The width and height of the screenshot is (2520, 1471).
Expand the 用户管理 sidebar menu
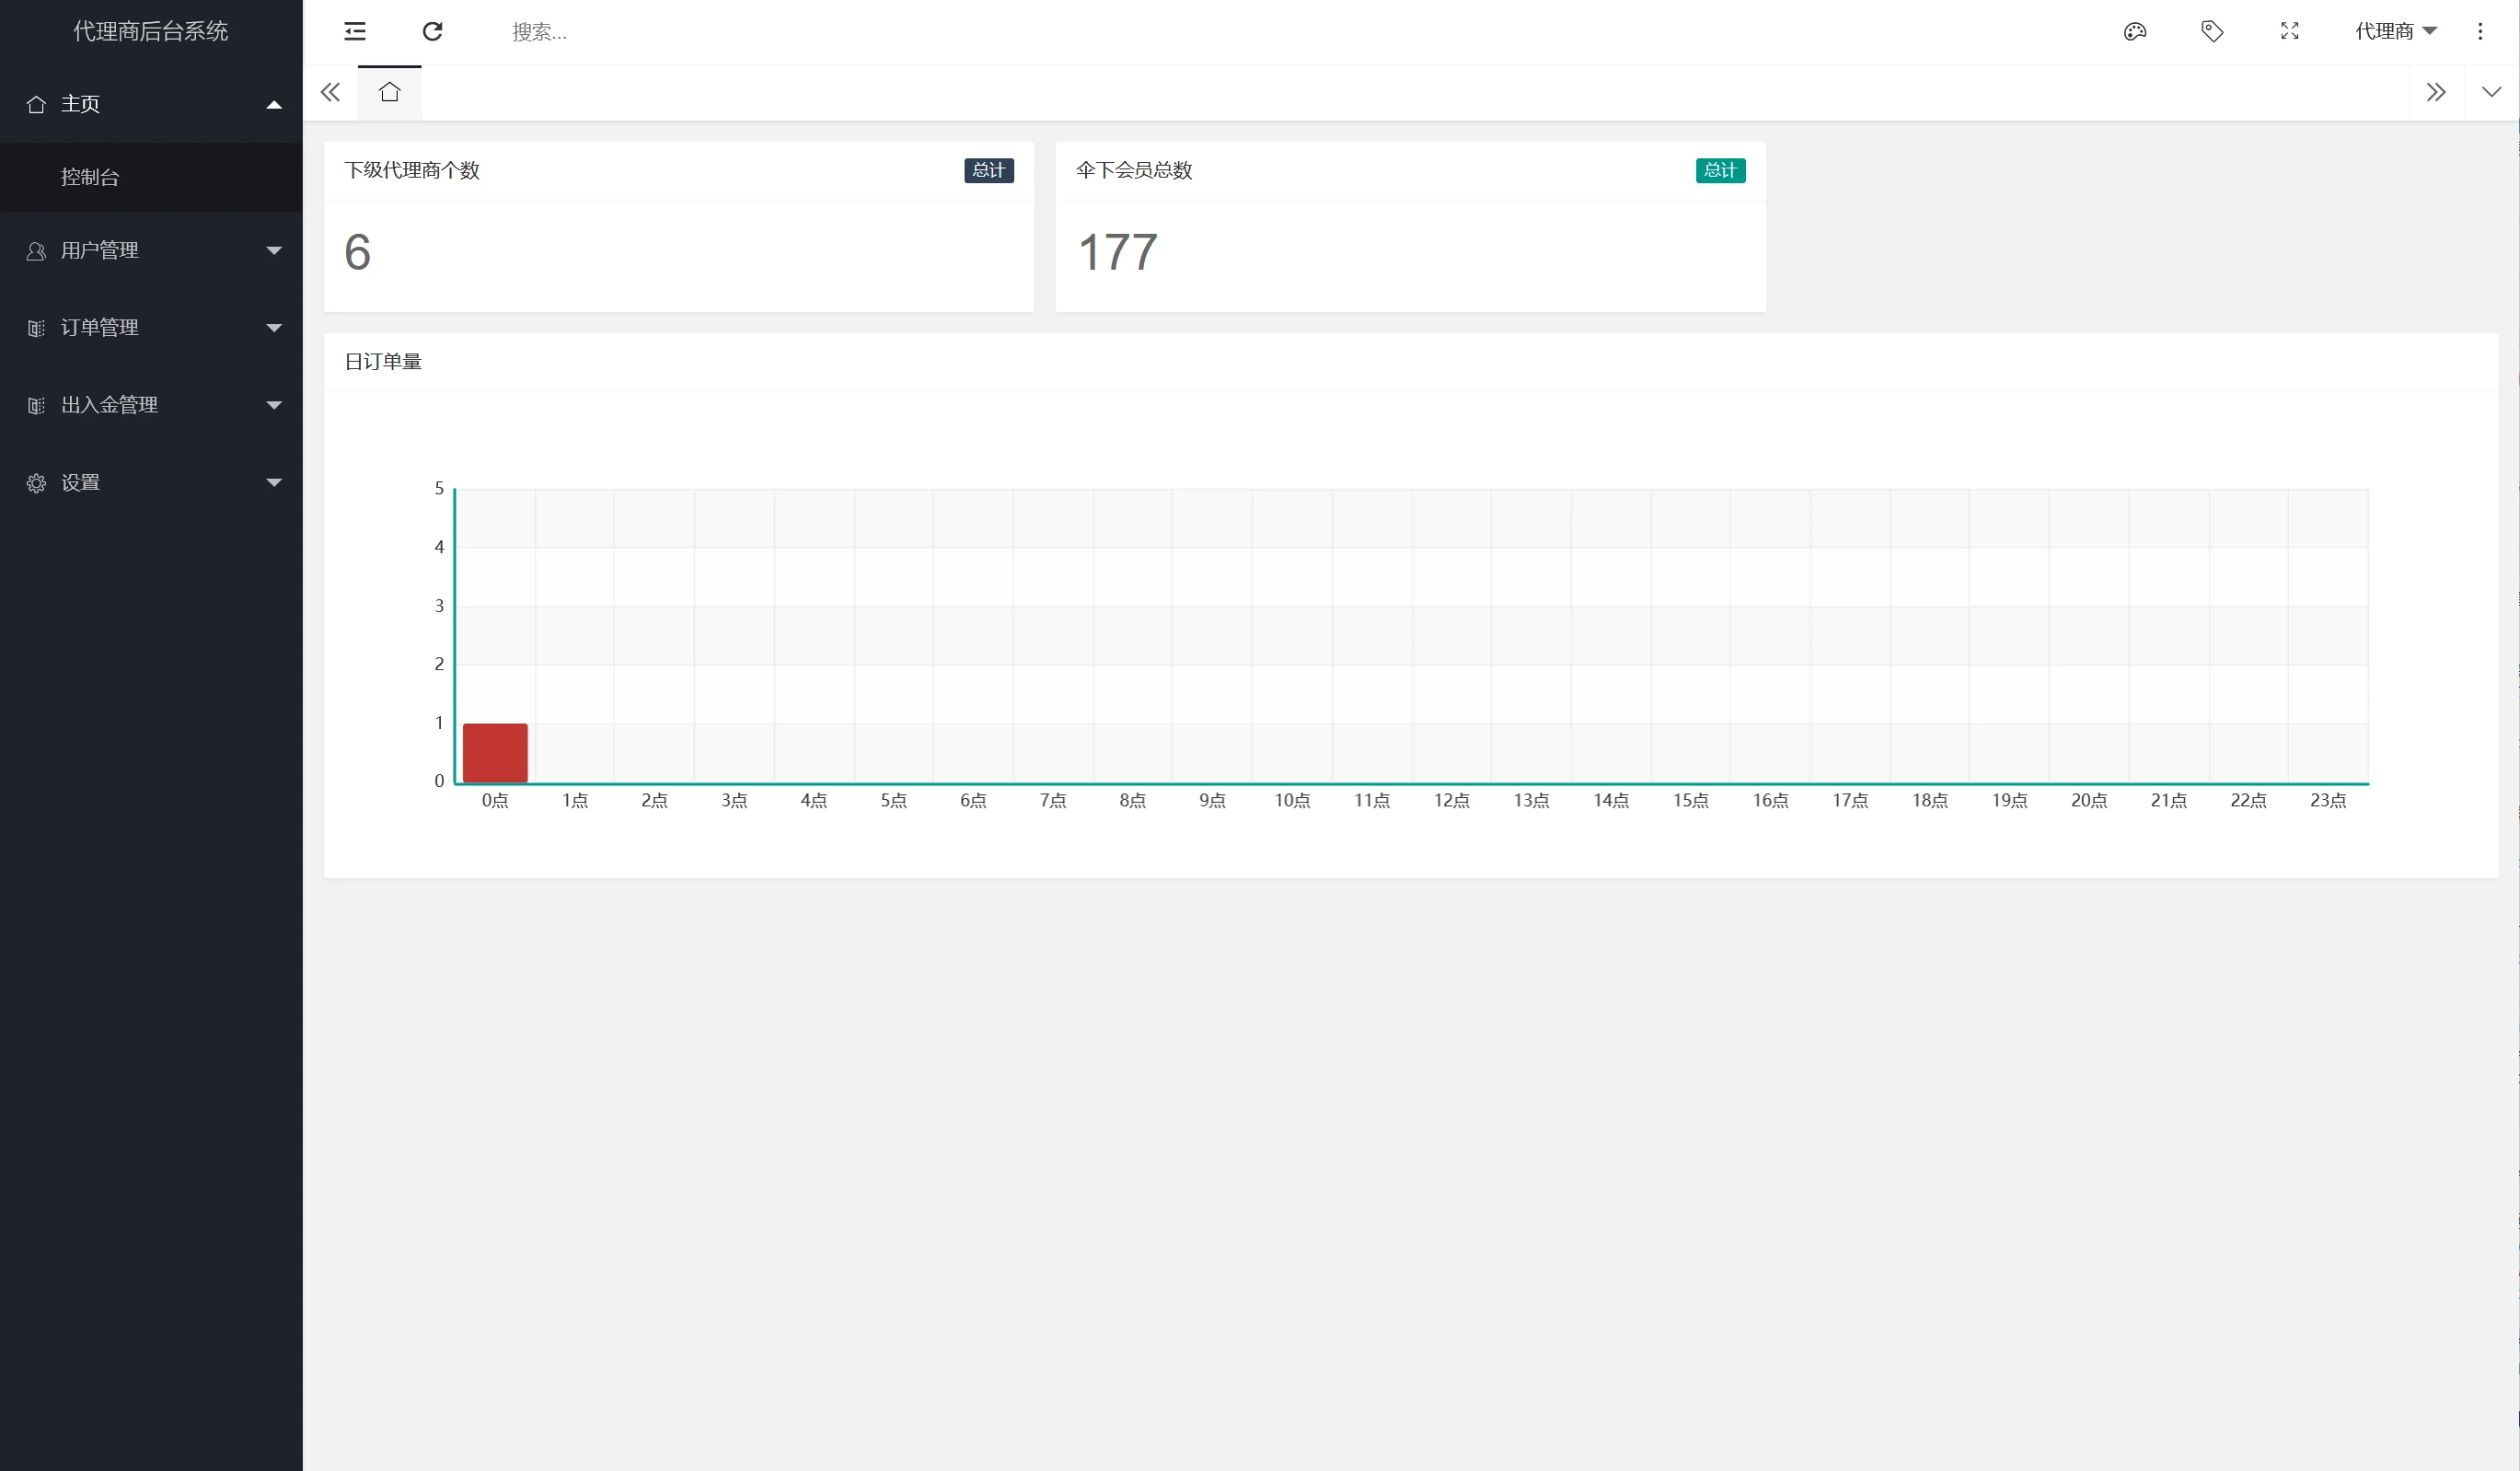tap(150, 250)
